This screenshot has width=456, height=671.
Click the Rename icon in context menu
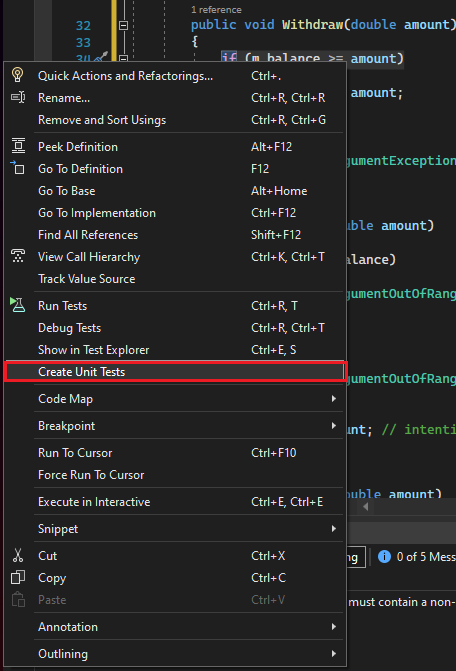point(18,98)
